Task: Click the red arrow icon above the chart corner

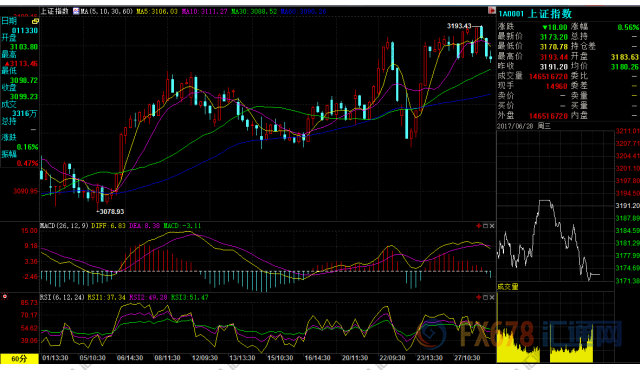Action: tap(492, 11)
